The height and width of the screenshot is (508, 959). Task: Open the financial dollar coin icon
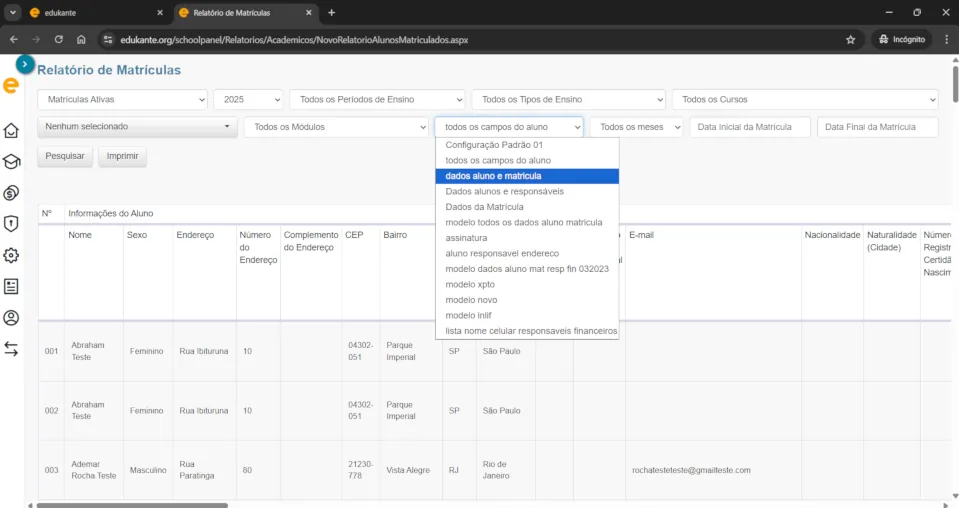point(11,193)
